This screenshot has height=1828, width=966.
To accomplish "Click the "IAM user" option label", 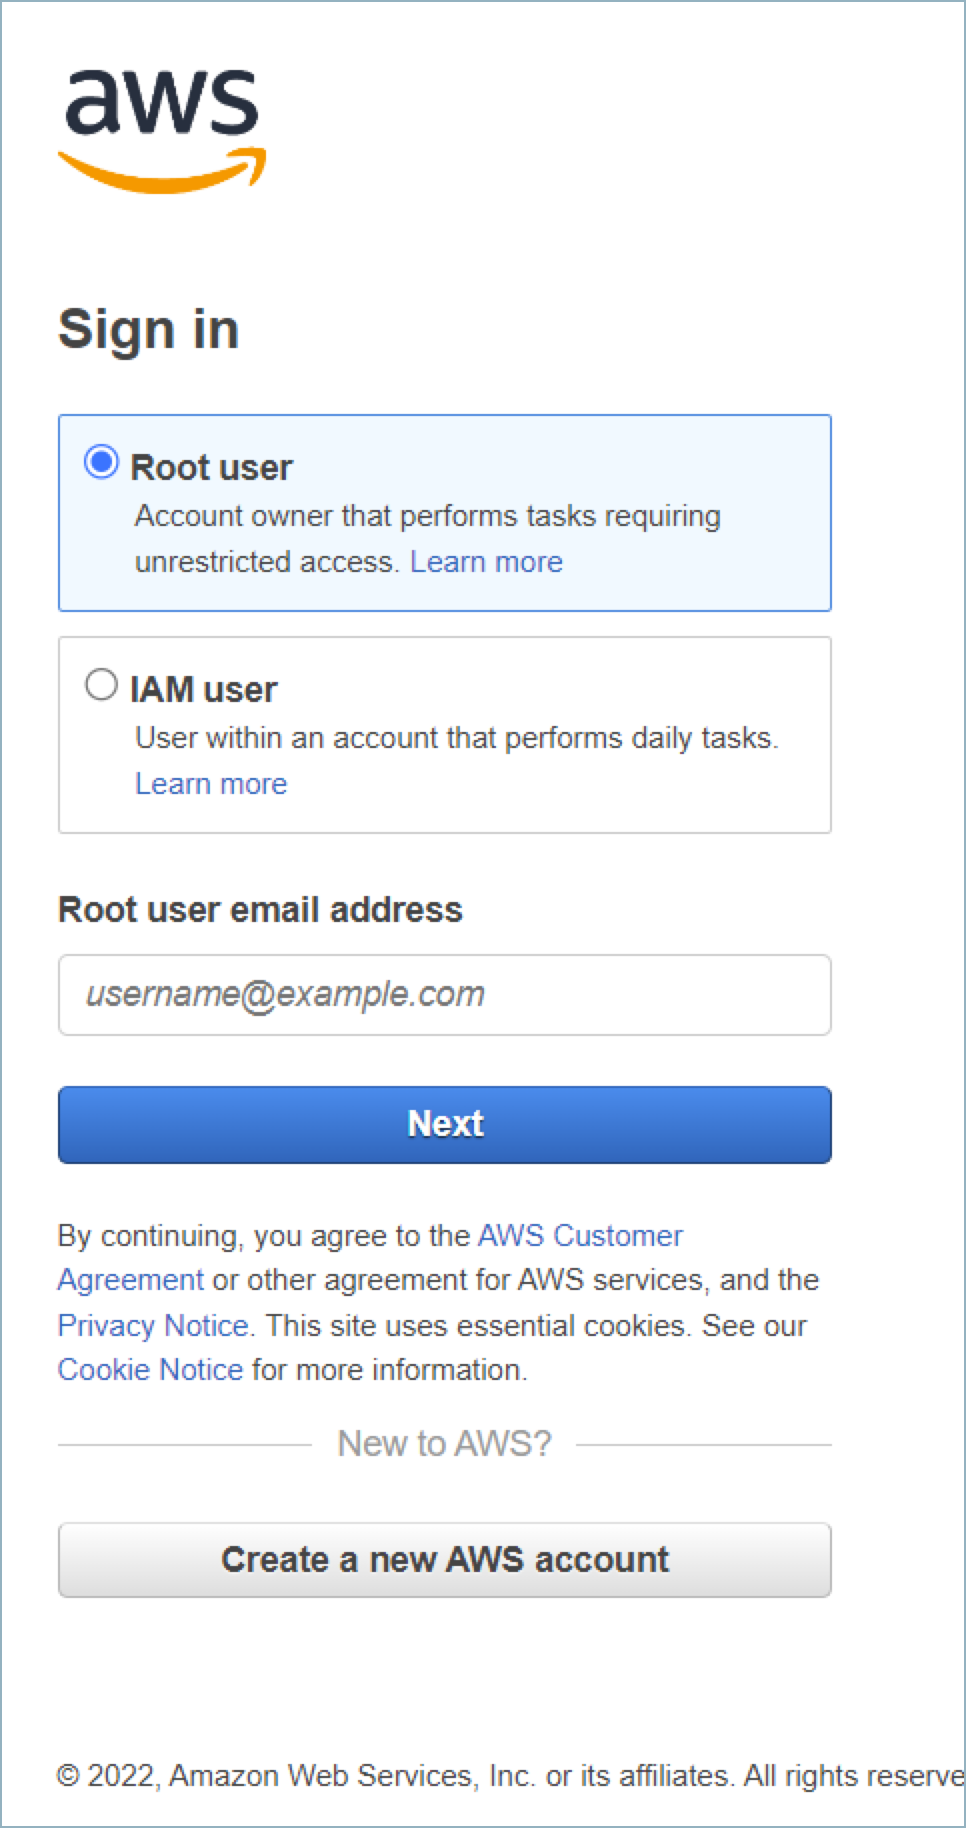I will click(x=204, y=689).
